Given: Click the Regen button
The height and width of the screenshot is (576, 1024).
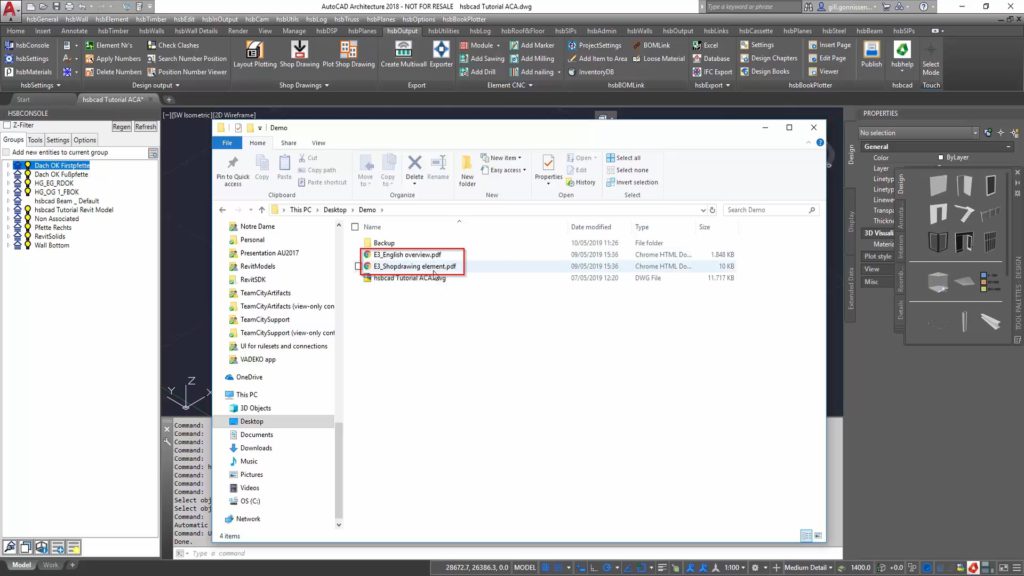Looking at the screenshot, I should pyautogui.click(x=121, y=127).
